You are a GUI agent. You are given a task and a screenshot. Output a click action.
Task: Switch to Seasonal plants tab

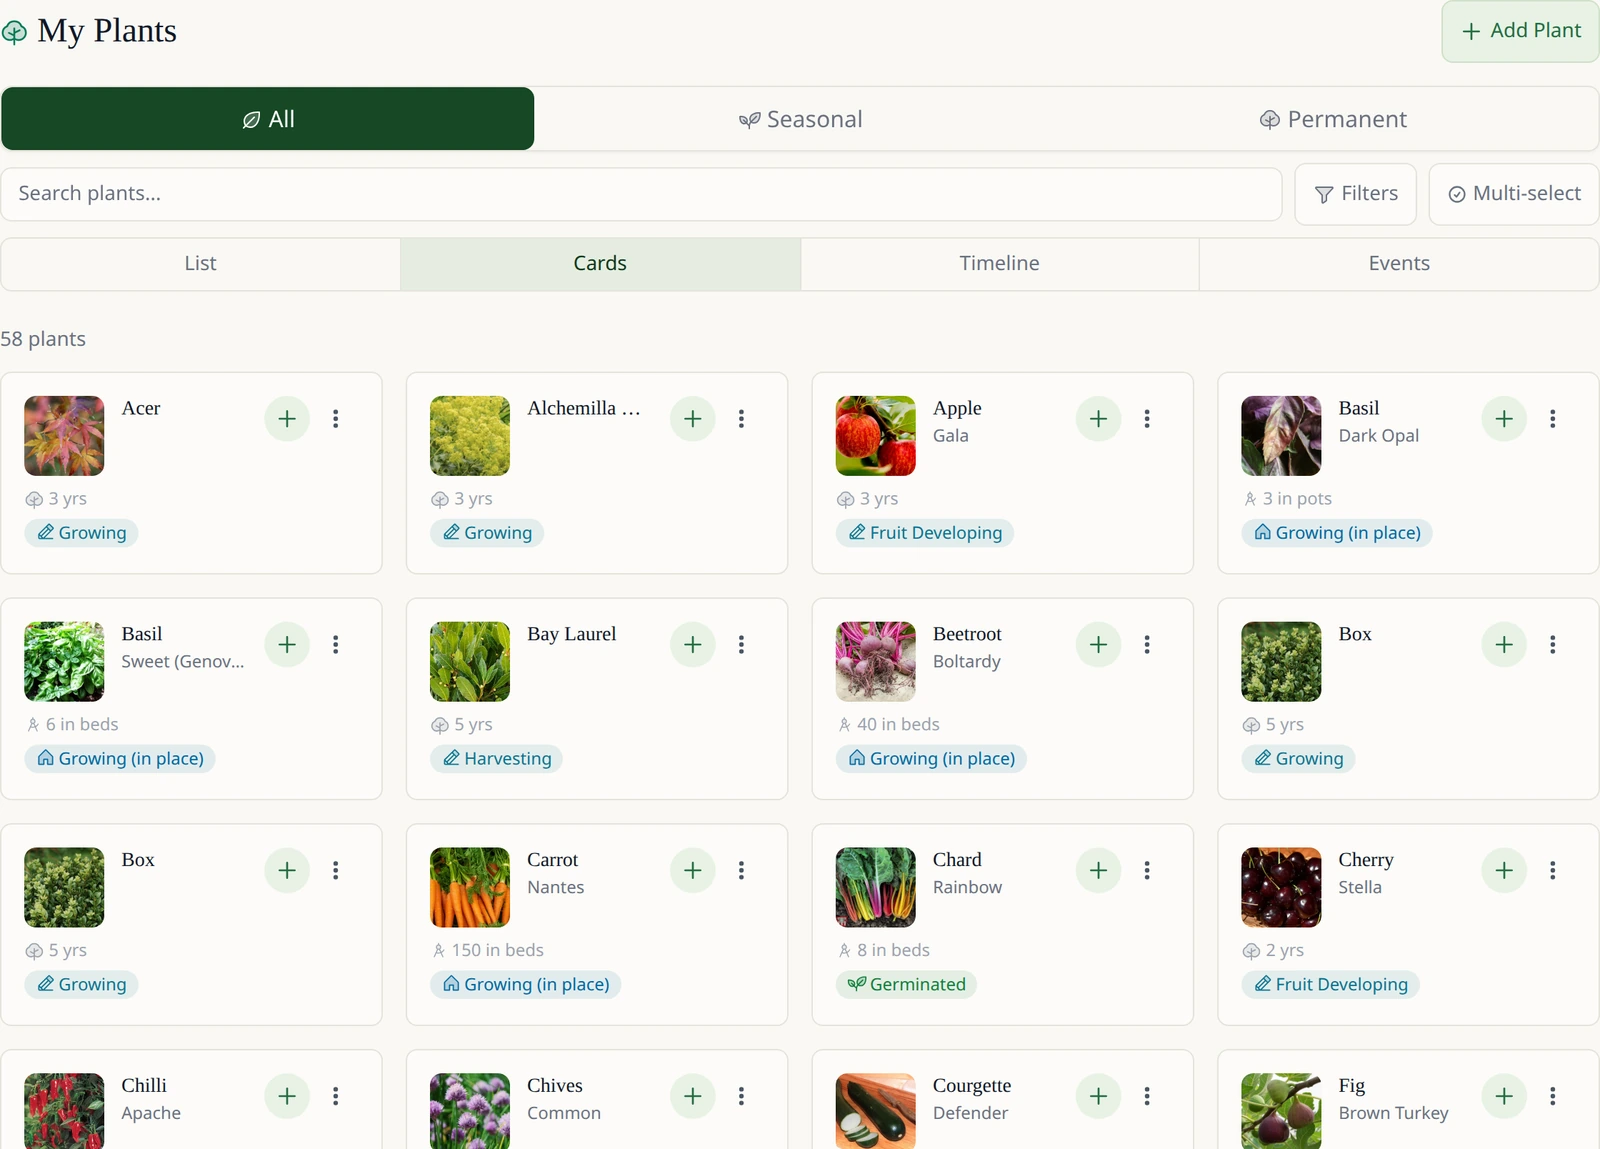(x=800, y=119)
